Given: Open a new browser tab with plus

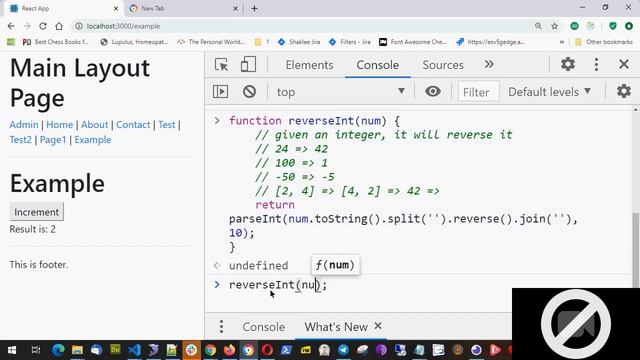Looking at the screenshot, I should pyautogui.click(x=254, y=8).
